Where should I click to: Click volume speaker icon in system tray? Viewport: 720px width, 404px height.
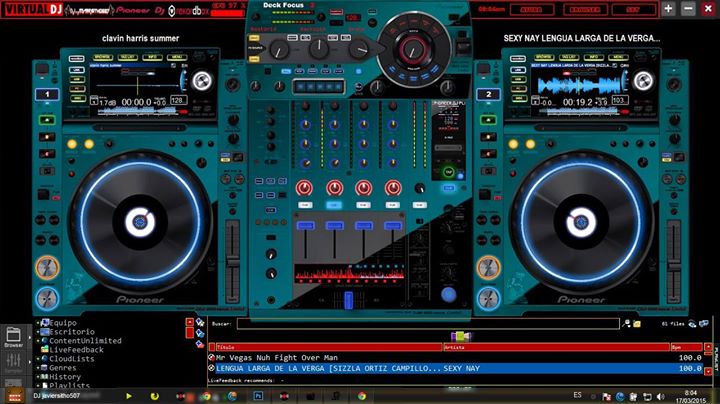[x=661, y=396]
